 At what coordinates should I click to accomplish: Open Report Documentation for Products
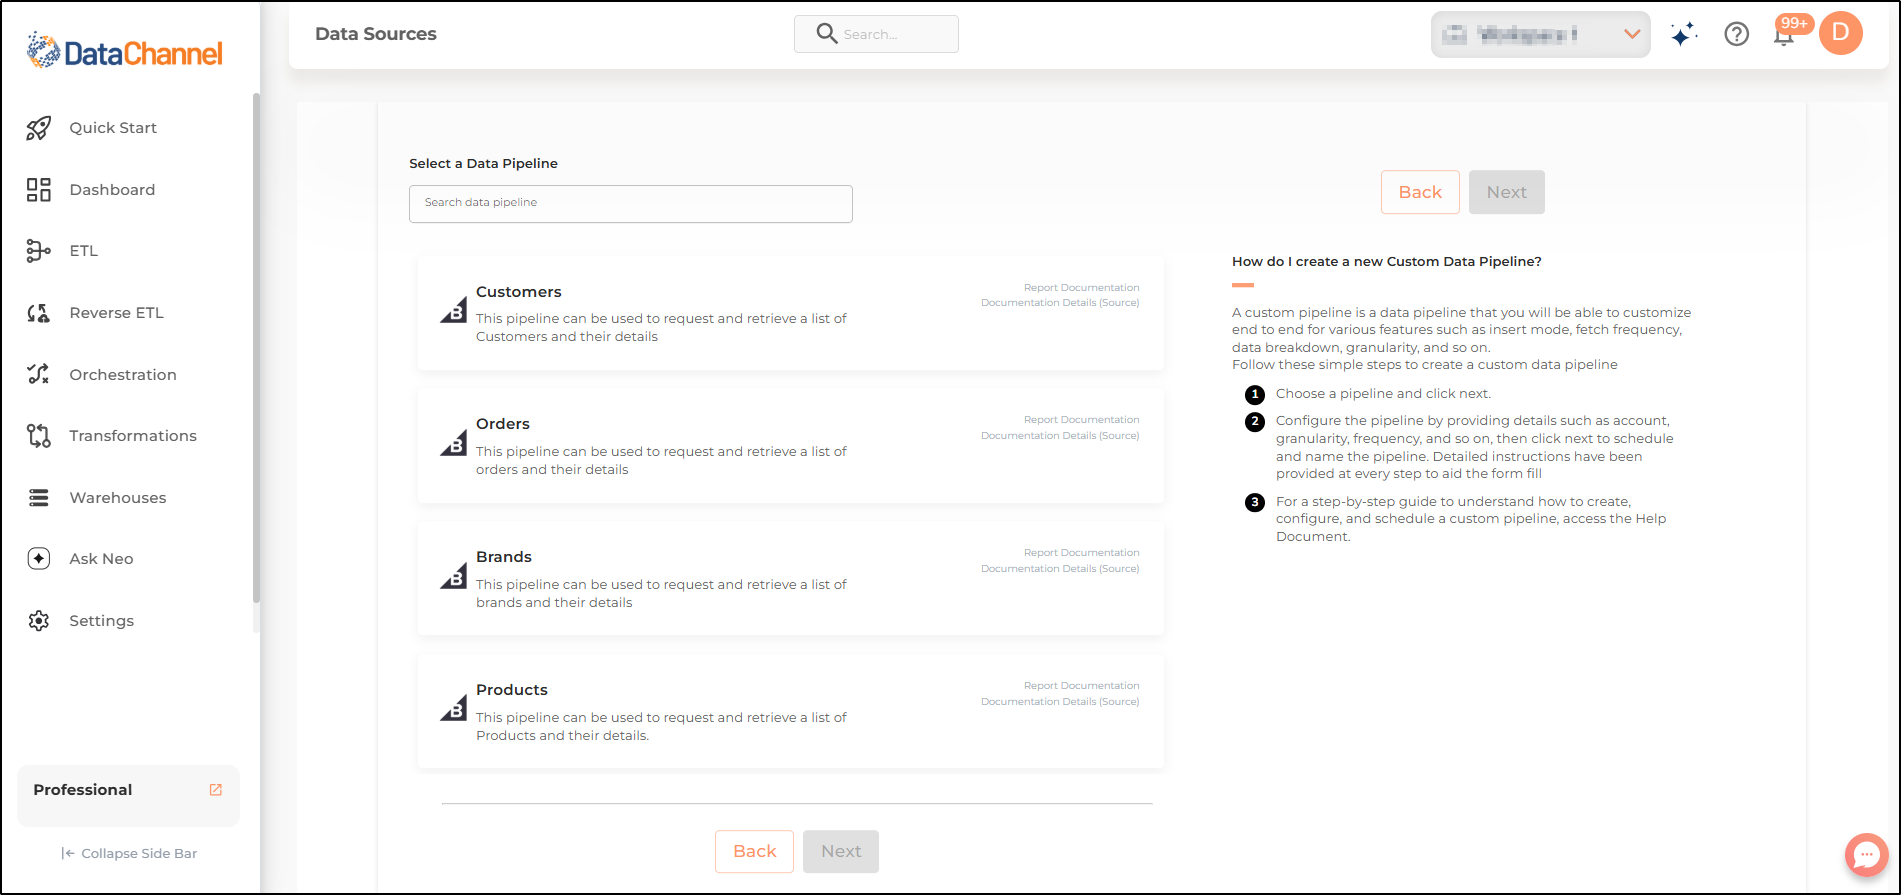tap(1081, 686)
